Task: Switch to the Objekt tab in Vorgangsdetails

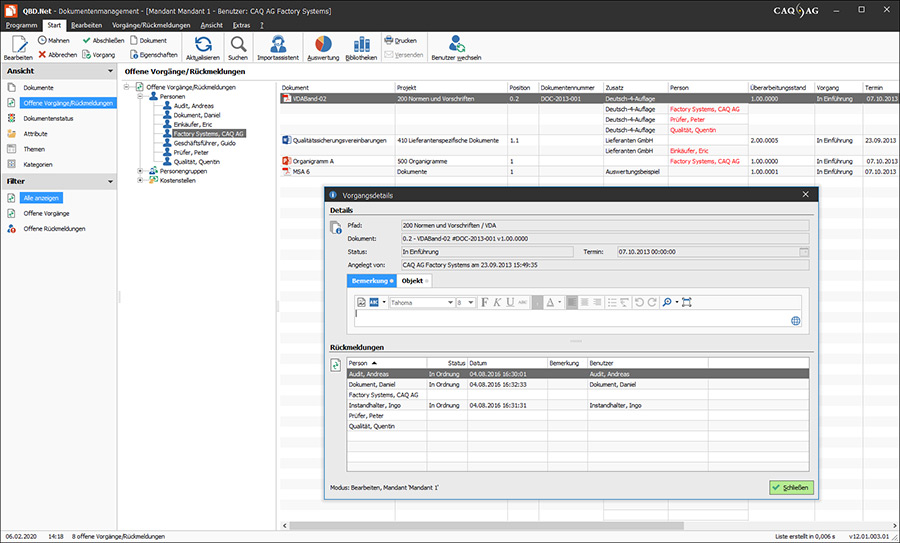Action: coord(414,281)
